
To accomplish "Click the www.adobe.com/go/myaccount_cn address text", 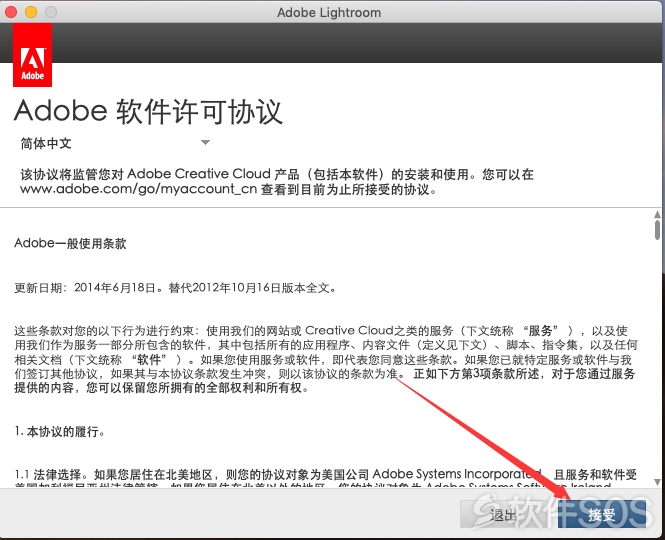I will pyautogui.click(x=138, y=188).
